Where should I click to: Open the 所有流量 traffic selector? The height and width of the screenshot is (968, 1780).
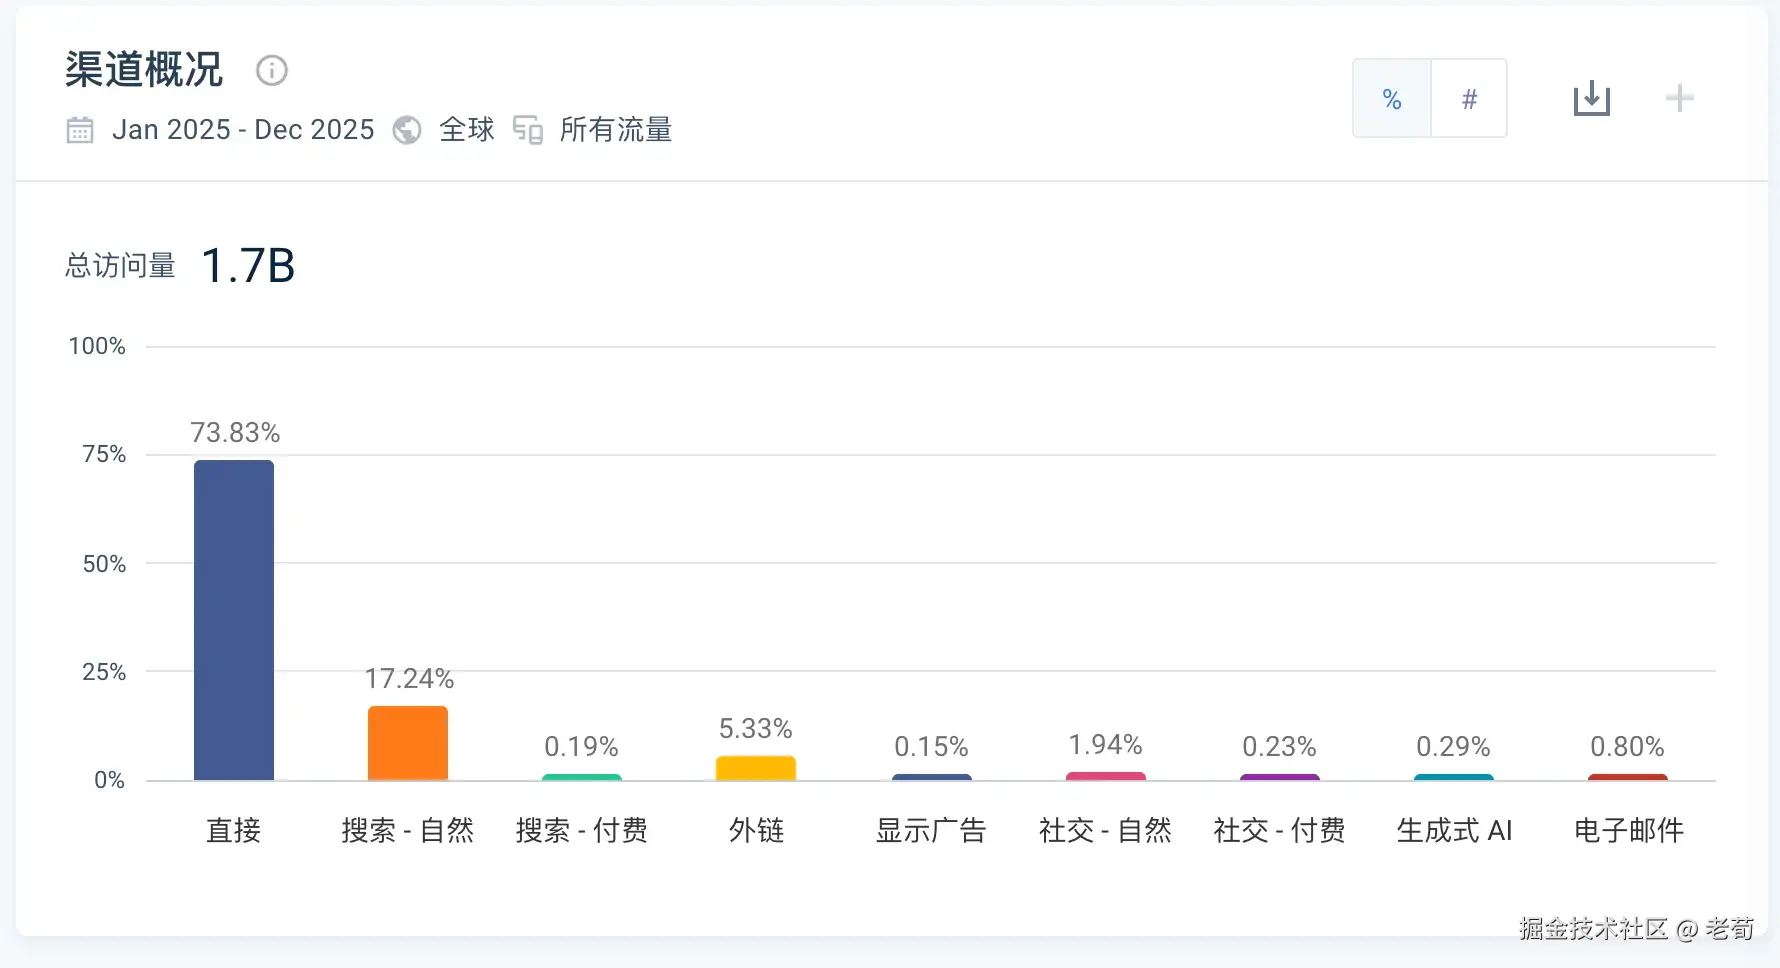[616, 130]
